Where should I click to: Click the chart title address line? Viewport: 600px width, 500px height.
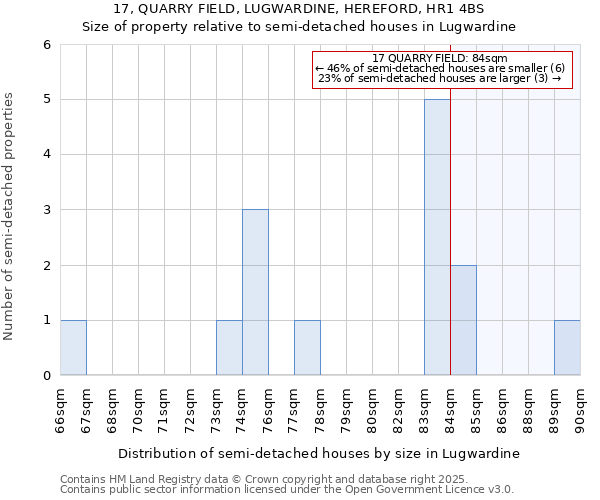point(299,9)
